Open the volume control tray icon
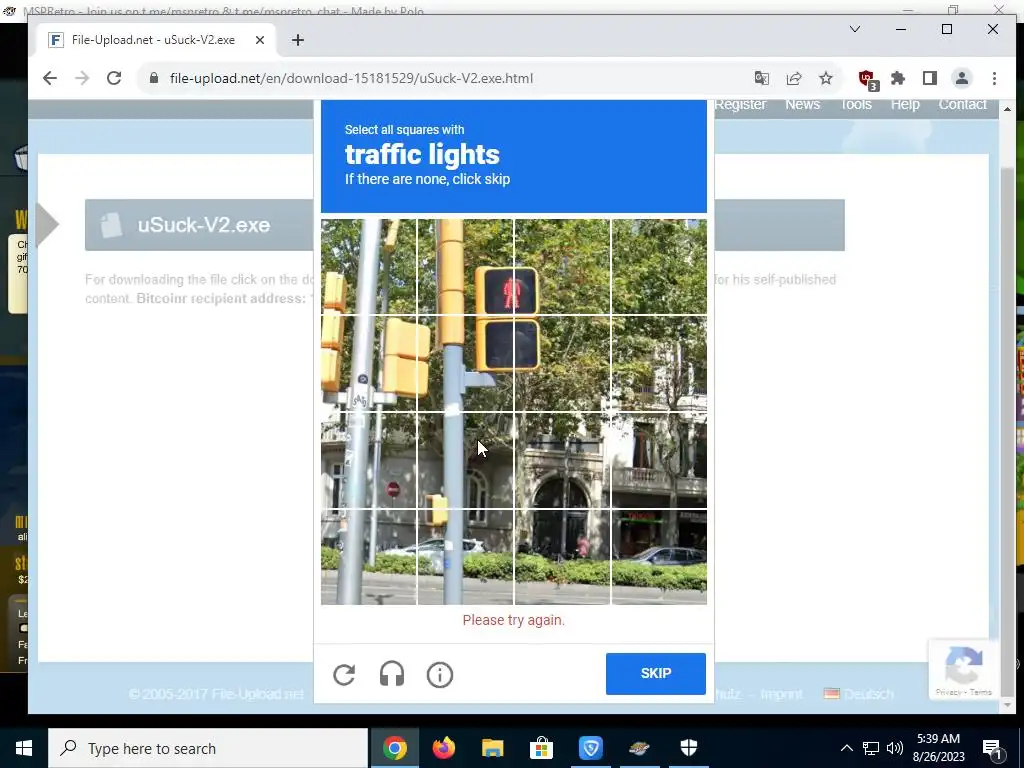This screenshot has width=1024, height=768. tap(895, 748)
